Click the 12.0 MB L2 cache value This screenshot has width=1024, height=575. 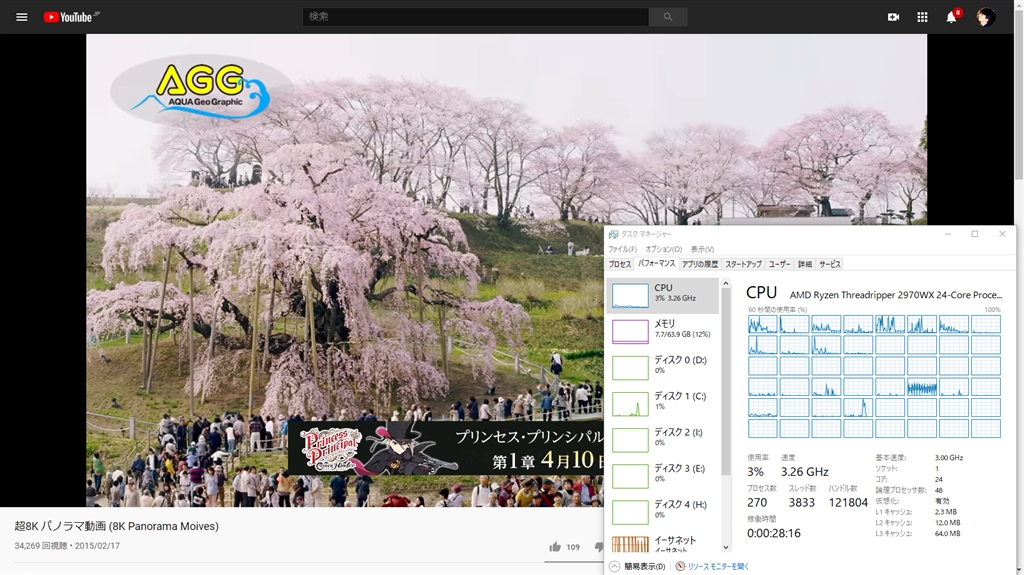pyautogui.click(x=948, y=523)
